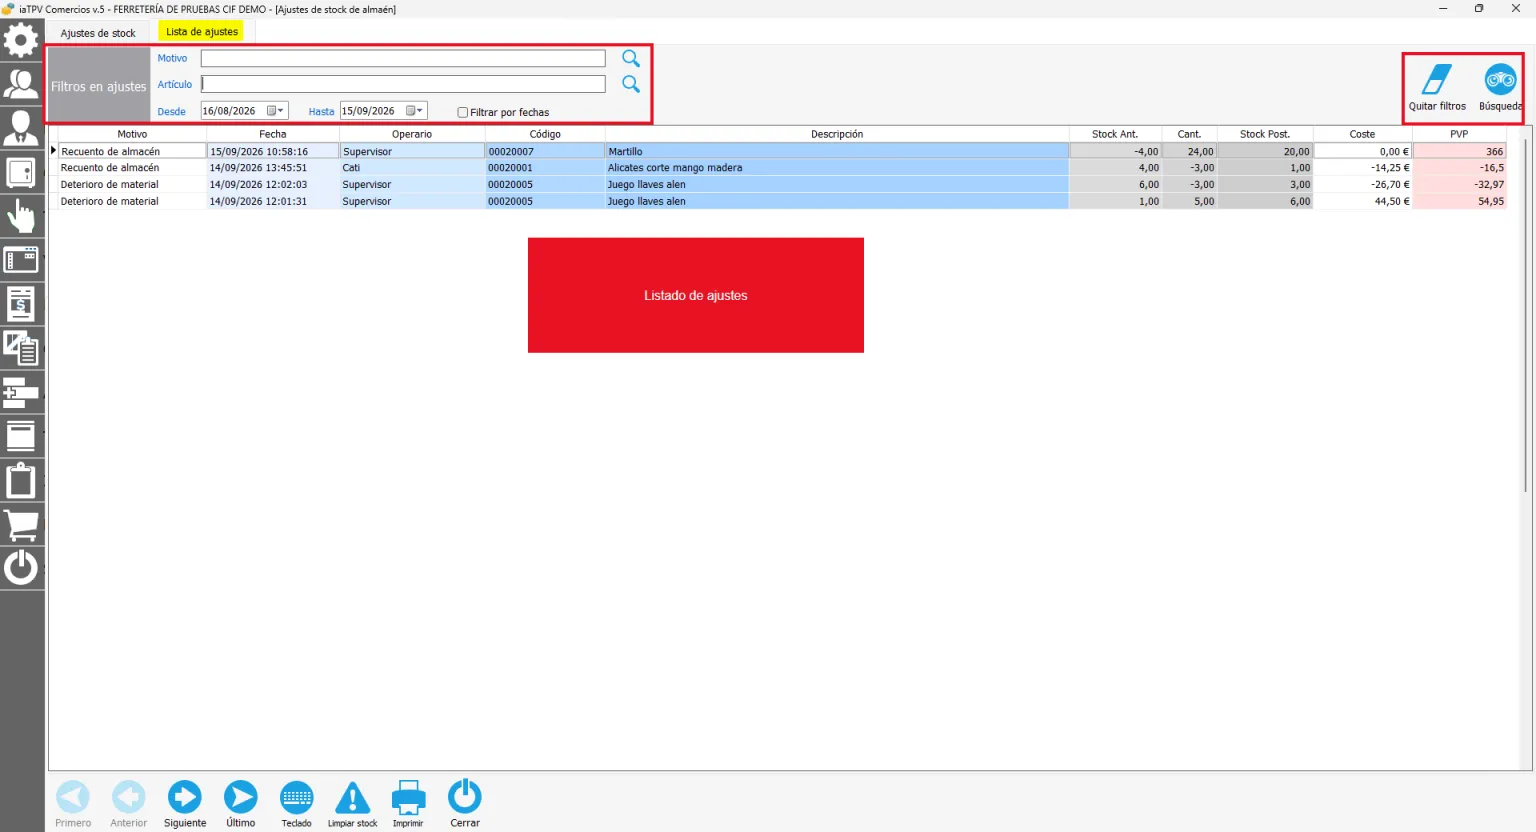The image size is (1536, 832).
Task: Click the sidebar power icon
Action: click(x=21, y=568)
